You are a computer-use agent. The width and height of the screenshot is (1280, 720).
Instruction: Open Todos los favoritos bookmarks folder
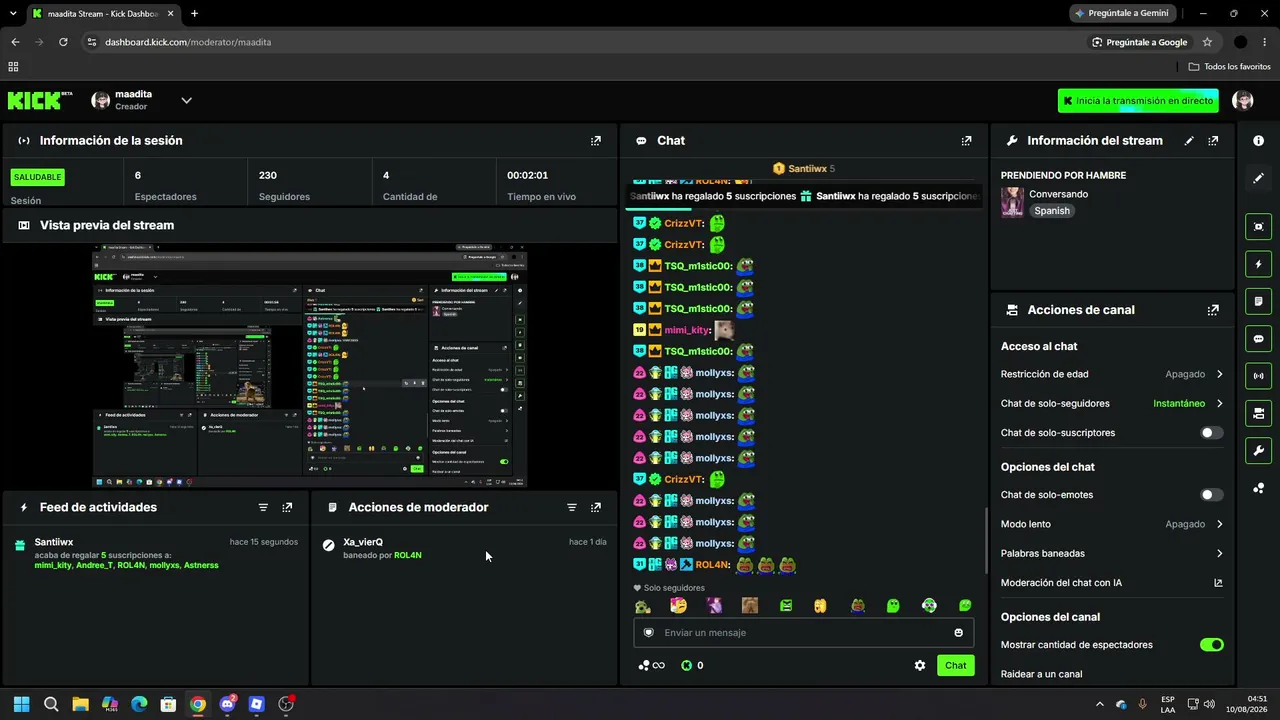click(1230, 67)
